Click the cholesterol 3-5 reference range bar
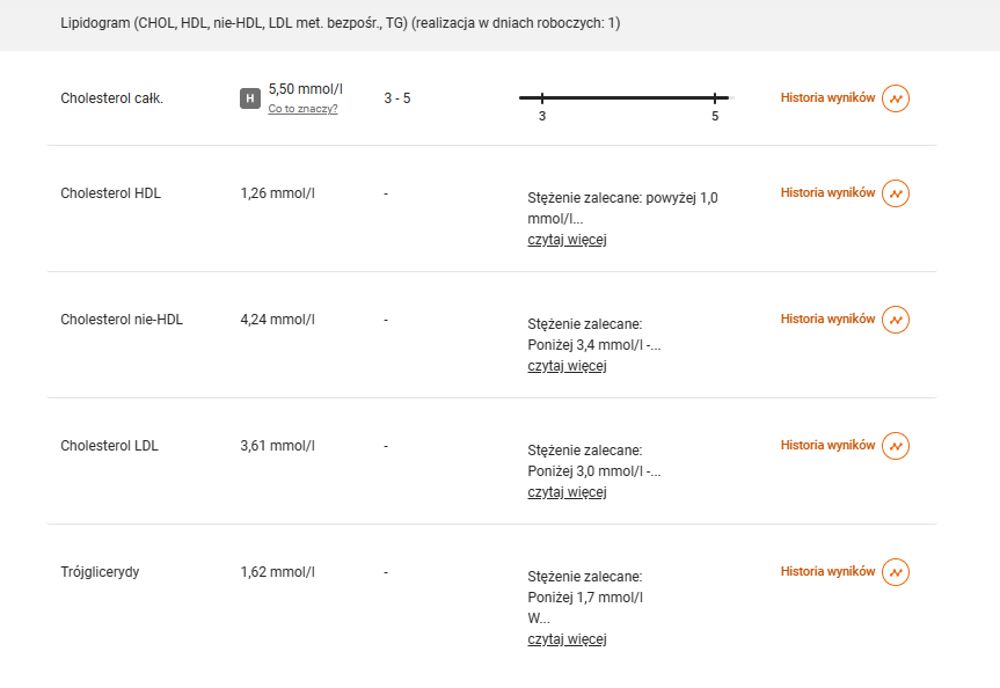 coord(625,98)
